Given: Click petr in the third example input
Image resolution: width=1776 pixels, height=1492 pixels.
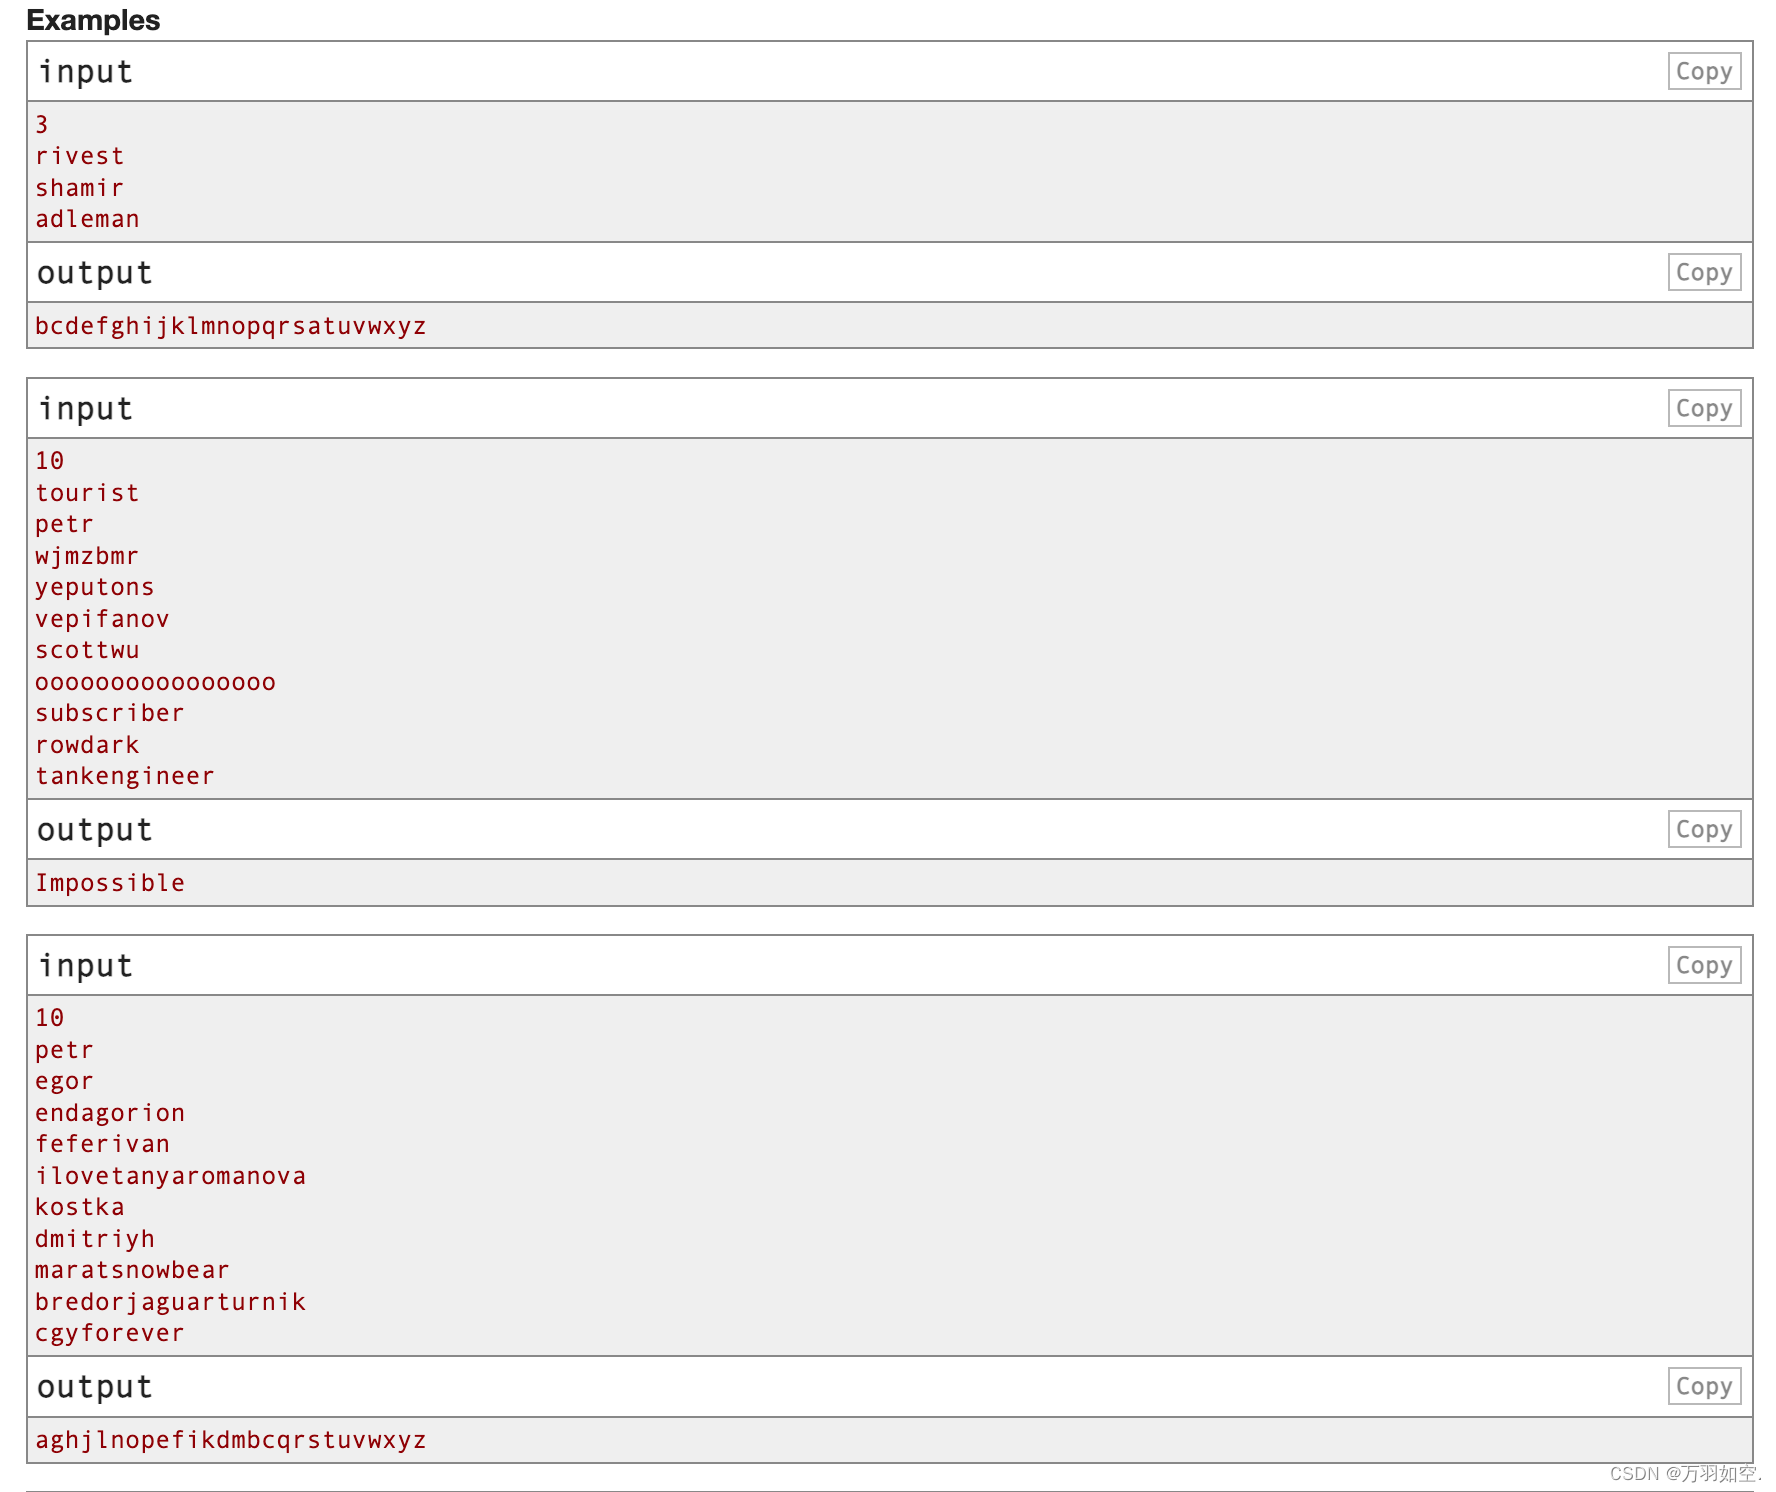Looking at the screenshot, I should 63,1049.
